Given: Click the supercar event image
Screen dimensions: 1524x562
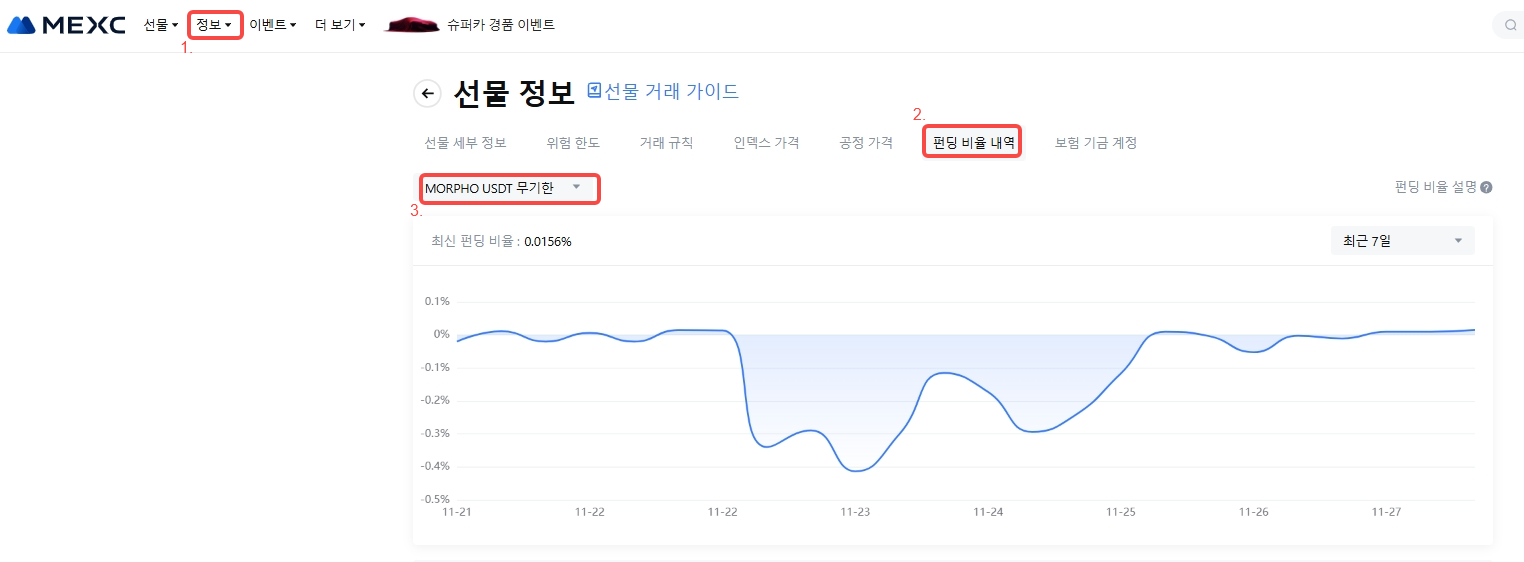Looking at the screenshot, I should [x=412, y=25].
